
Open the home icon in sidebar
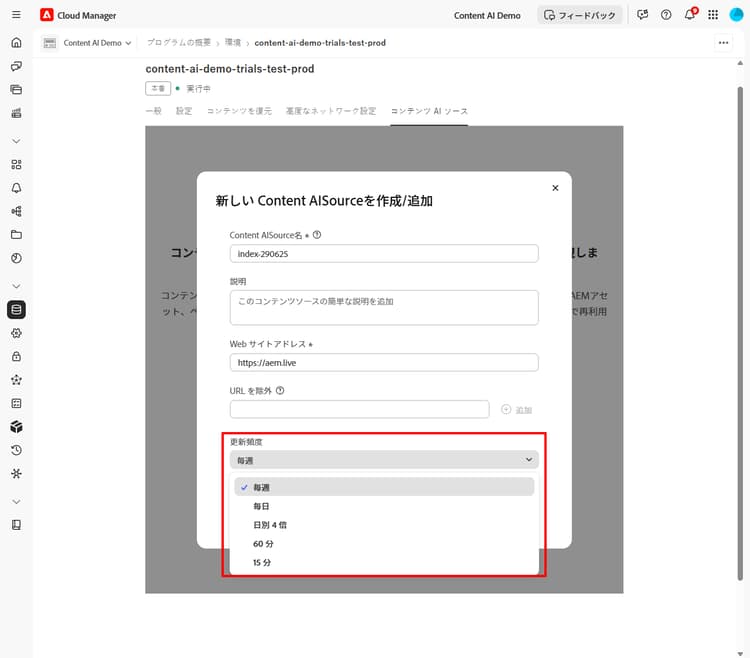pyautogui.click(x=16, y=43)
